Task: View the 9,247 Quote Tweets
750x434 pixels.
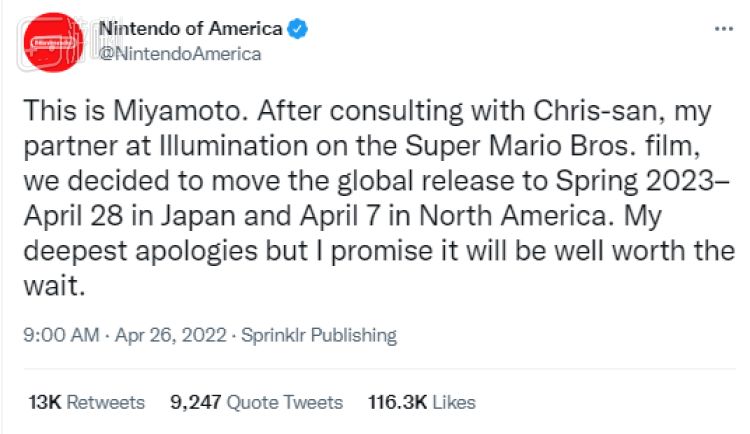Action: [256, 402]
